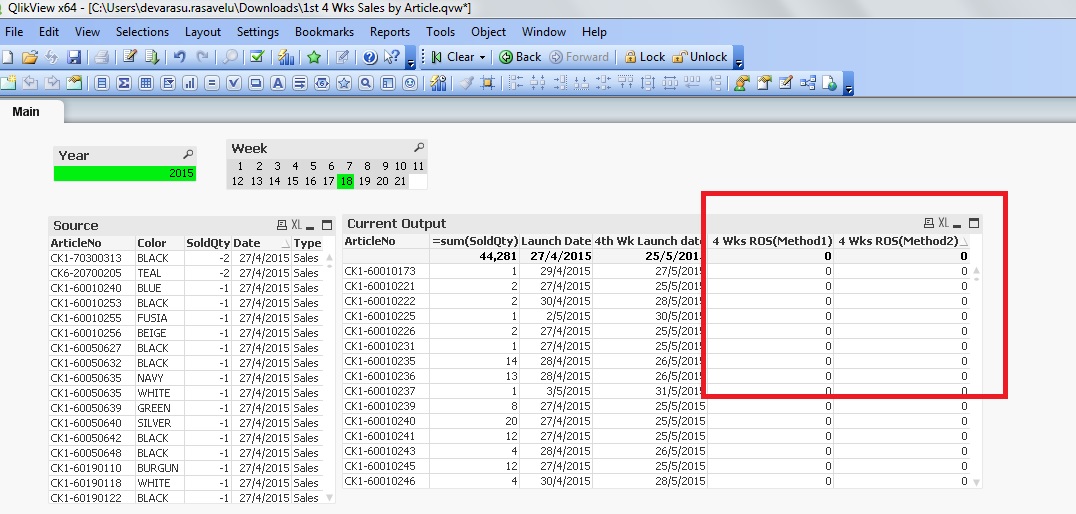Click the Print icon in toolbar

pyautogui.click(x=101, y=57)
